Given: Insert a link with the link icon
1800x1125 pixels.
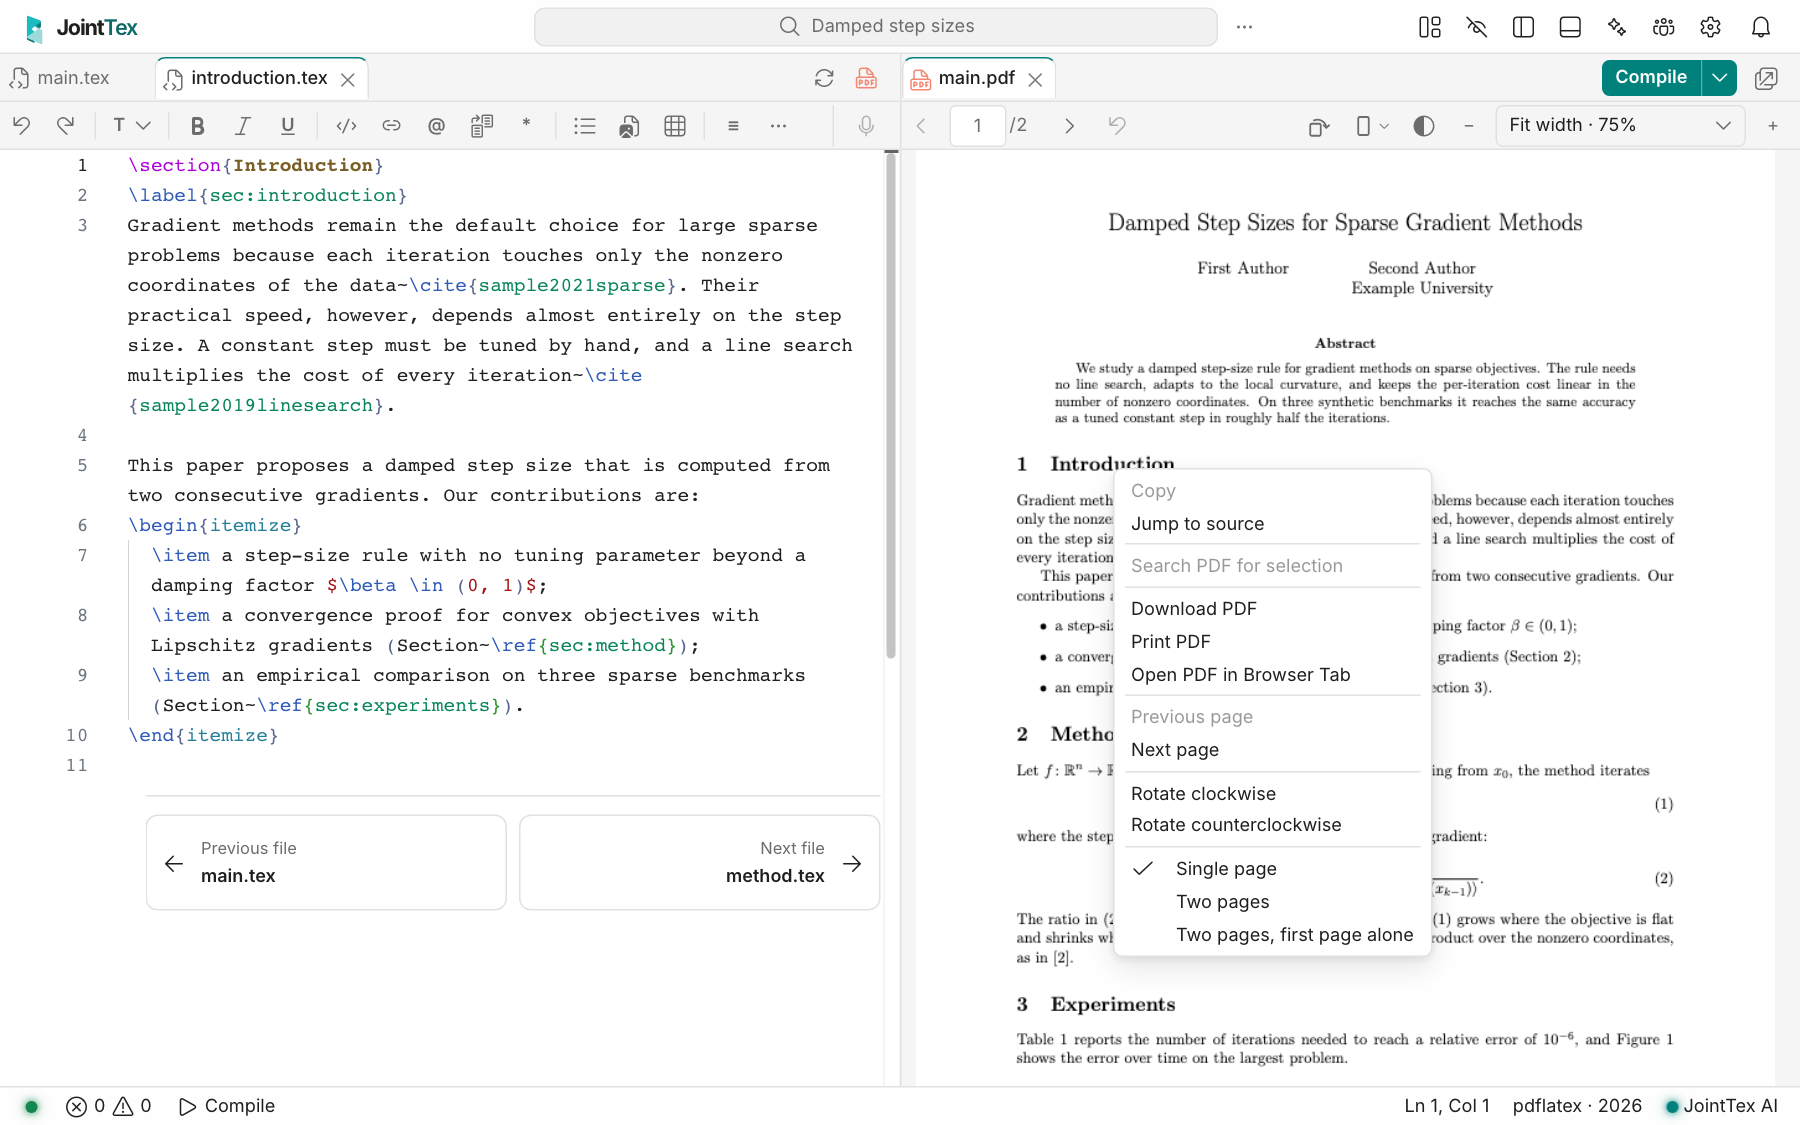Looking at the screenshot, I should (391, 126).
